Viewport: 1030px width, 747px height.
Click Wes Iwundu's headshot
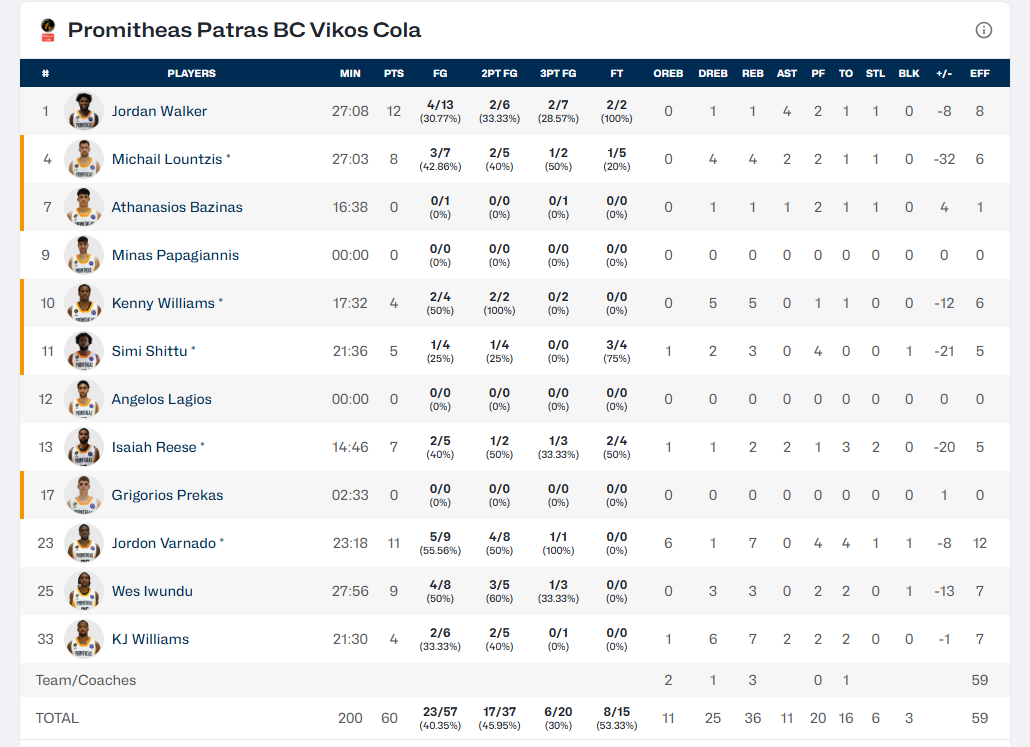[84, 591]
